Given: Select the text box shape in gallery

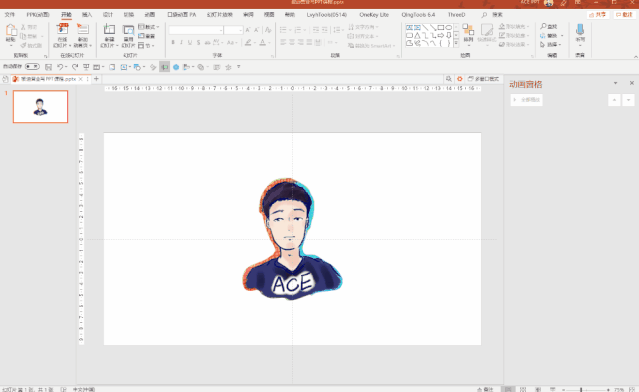Looking at the screenshot, I should pyautogui.click(x=409, y=27).
